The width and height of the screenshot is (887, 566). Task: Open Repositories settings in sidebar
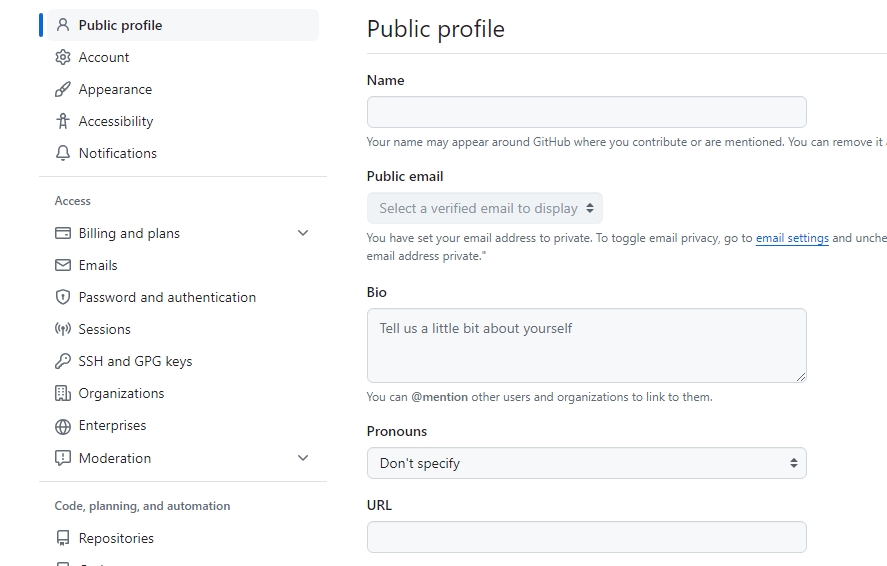116,538
